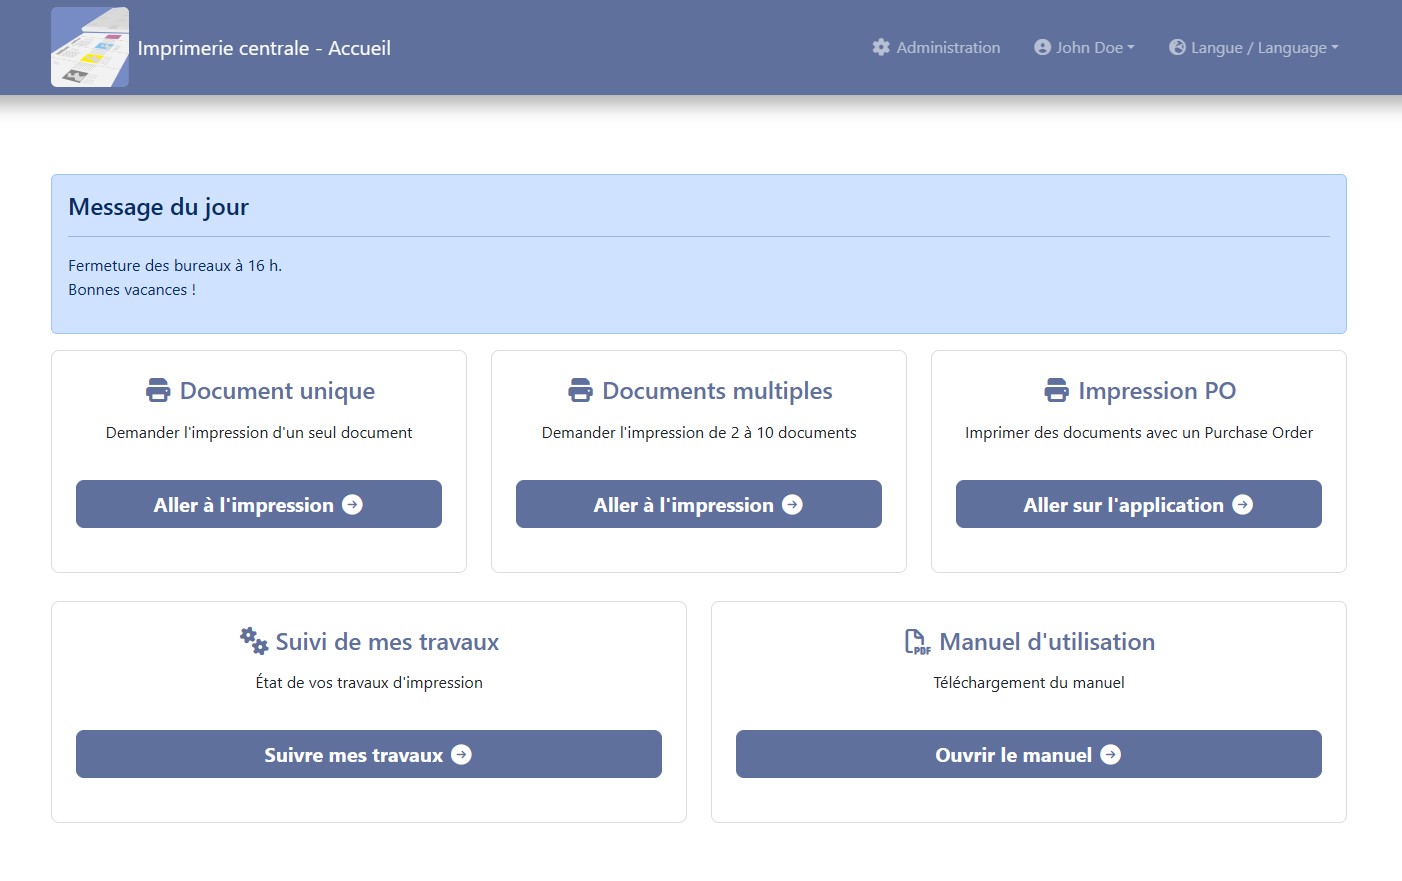Click the John Doe user avatar icon
This screenshot has width=1402, height=881.
pyautogui.click(x=1042, y=47)
